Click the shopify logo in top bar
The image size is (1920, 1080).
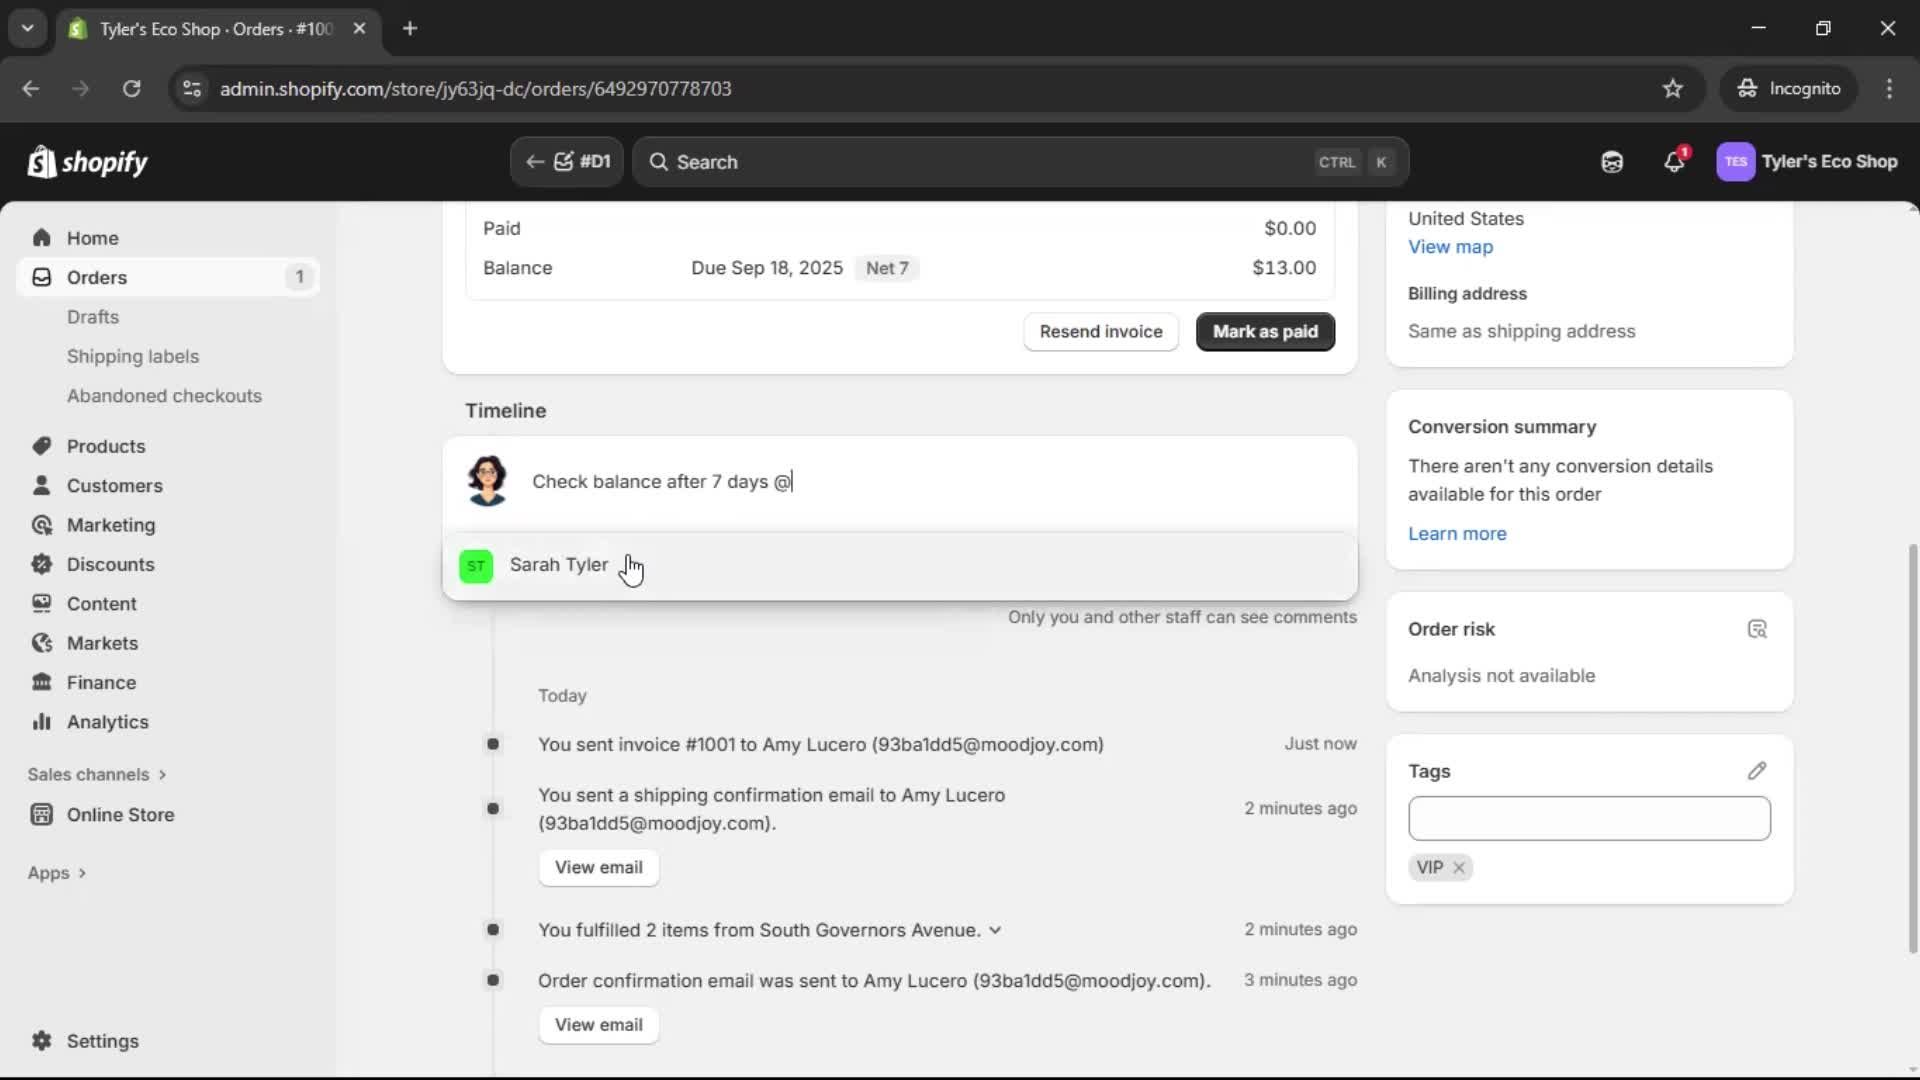click(87, 162)
